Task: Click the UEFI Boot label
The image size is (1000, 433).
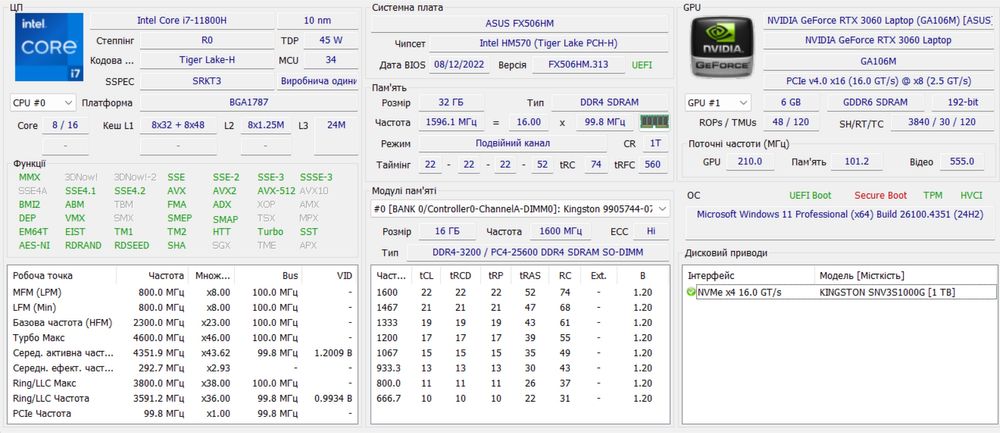Action: click(x=810, y=196)
